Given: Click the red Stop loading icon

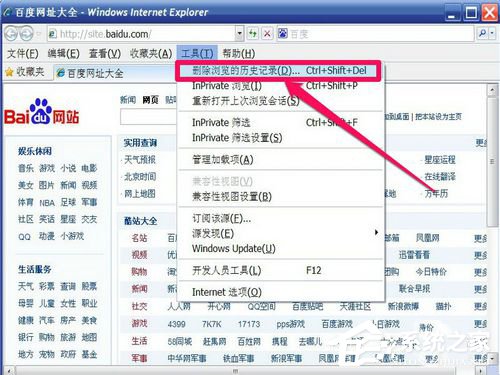Looking at the screenshot, I should (x=267, y=34).
